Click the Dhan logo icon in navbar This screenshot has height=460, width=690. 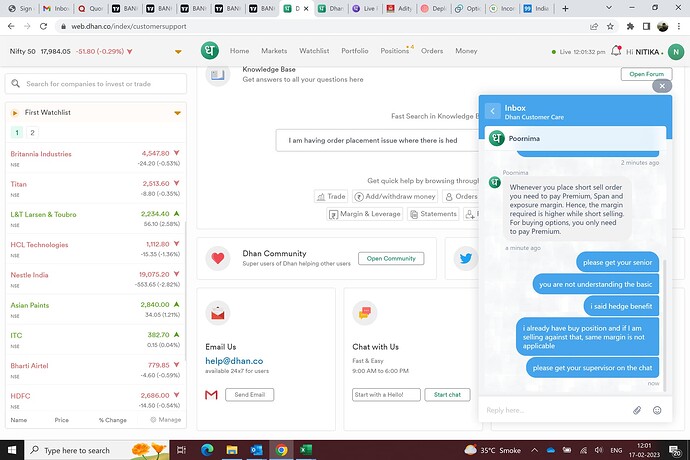pyautogui.click(x=210, y=51)
